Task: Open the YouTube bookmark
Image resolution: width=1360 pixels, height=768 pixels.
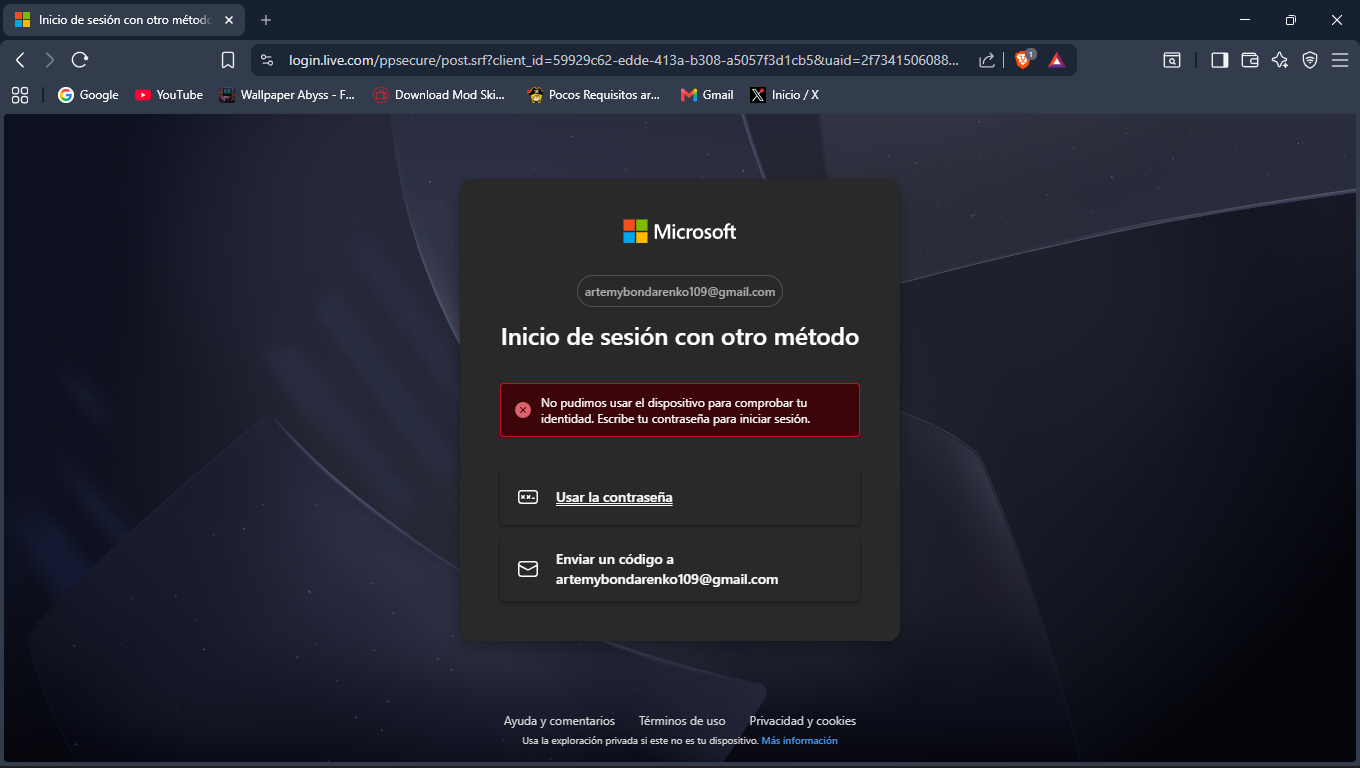Action: 169,95
